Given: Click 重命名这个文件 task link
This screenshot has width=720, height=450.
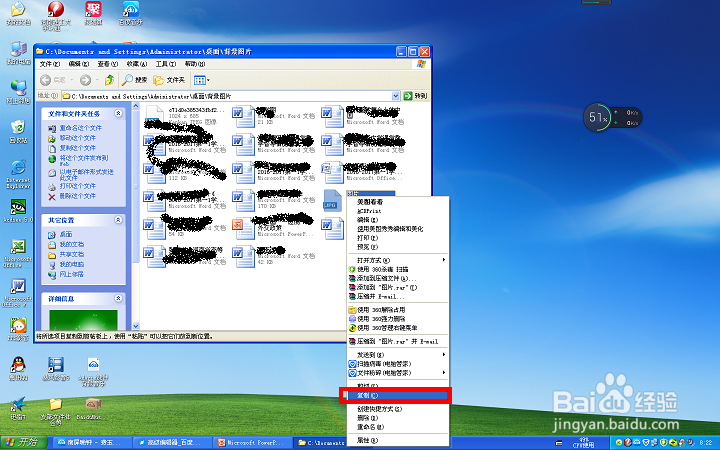Looking at the screenshot, I should click(80, 128).
